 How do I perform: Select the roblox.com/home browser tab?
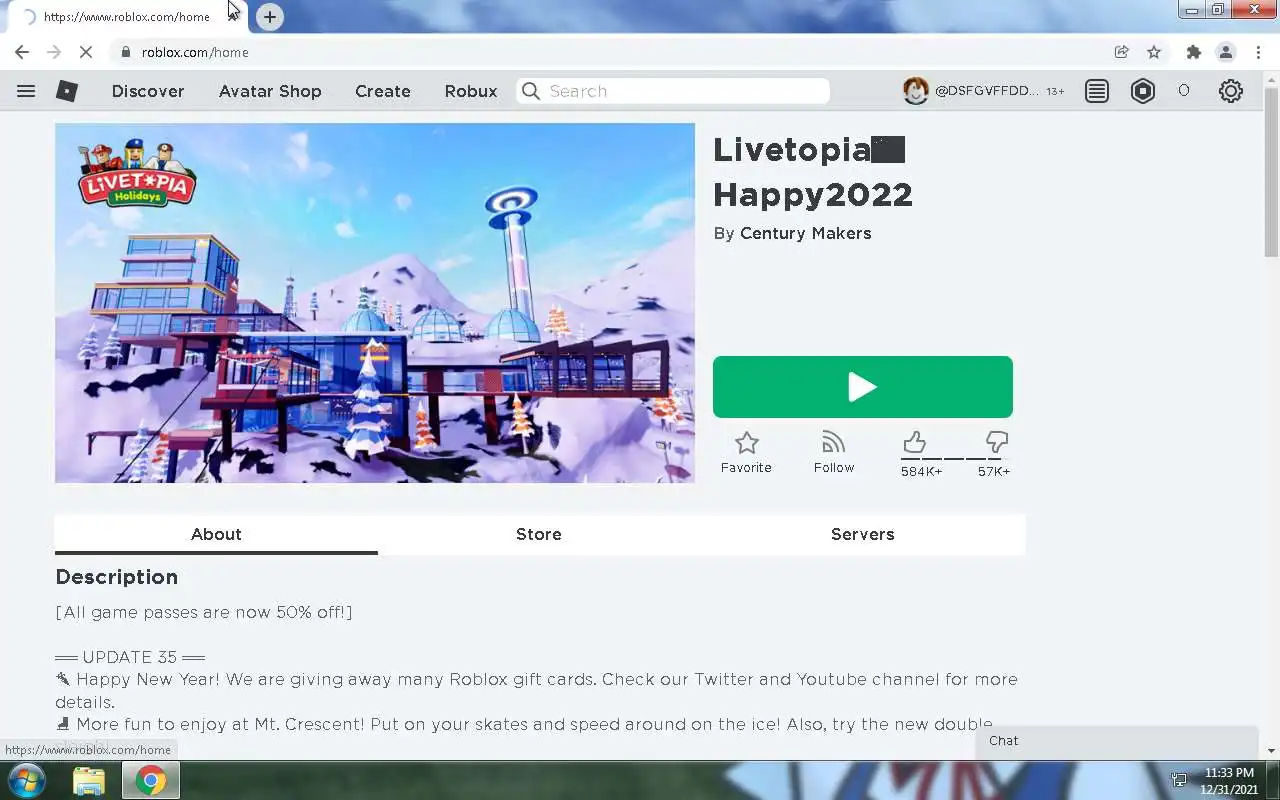[125, 17]
